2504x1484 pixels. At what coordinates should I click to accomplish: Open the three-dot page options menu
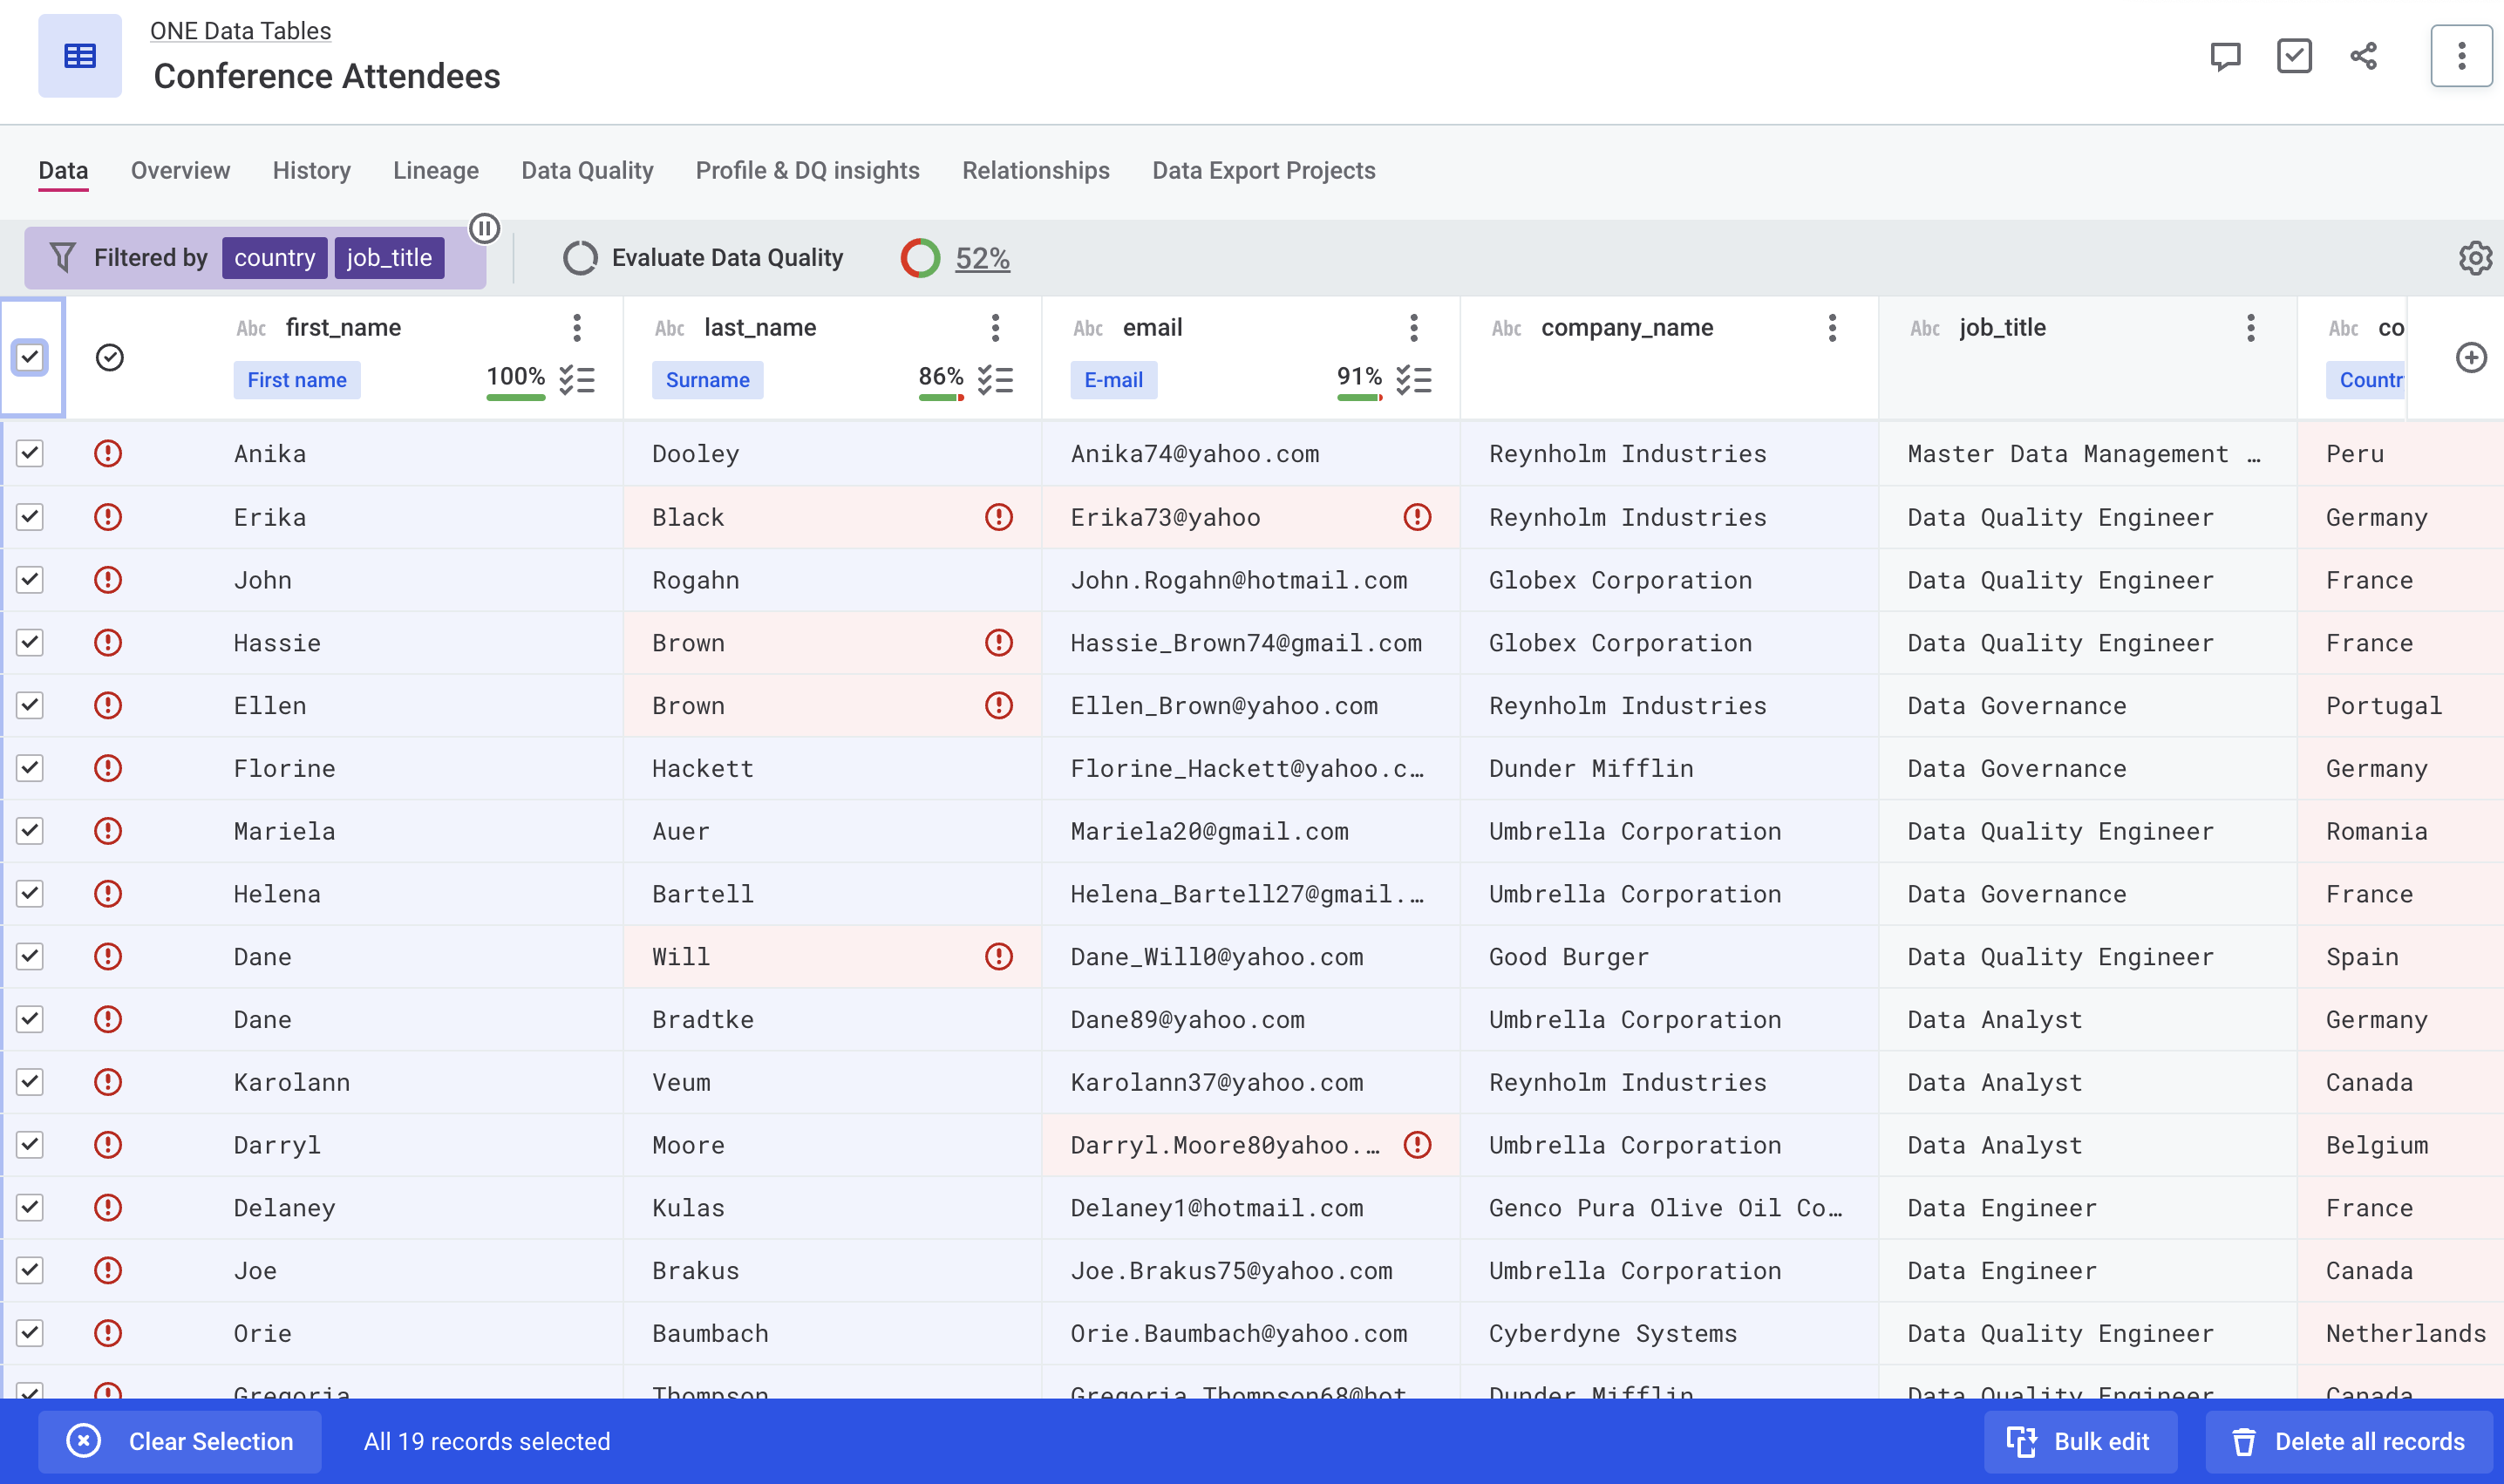pos(2461,56)
